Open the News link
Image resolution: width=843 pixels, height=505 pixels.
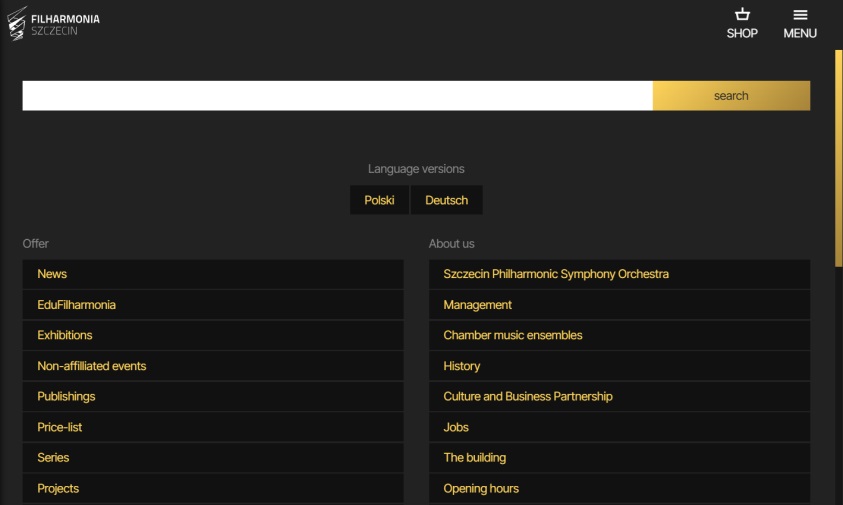pyautogui.click(x=52, y=274)
